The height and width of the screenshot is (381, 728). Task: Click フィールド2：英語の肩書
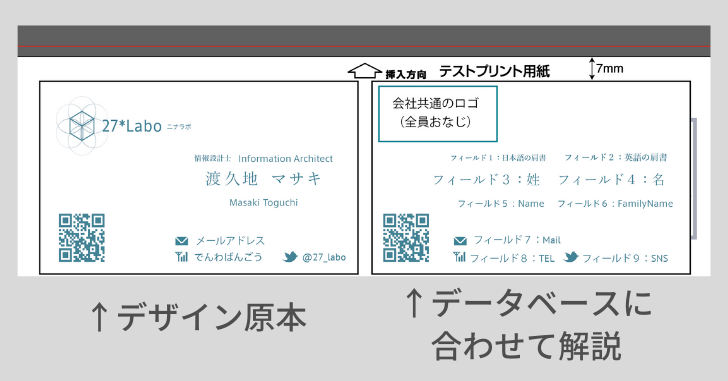coord(616,157)
